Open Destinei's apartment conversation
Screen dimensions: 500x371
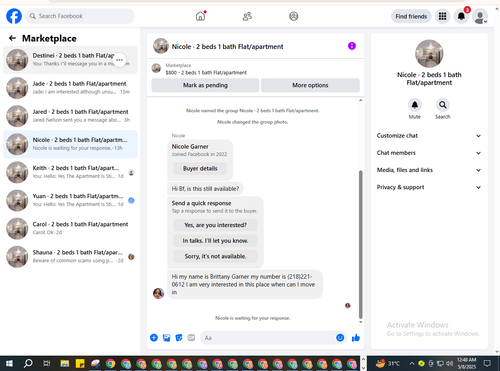tap(70, 60)
